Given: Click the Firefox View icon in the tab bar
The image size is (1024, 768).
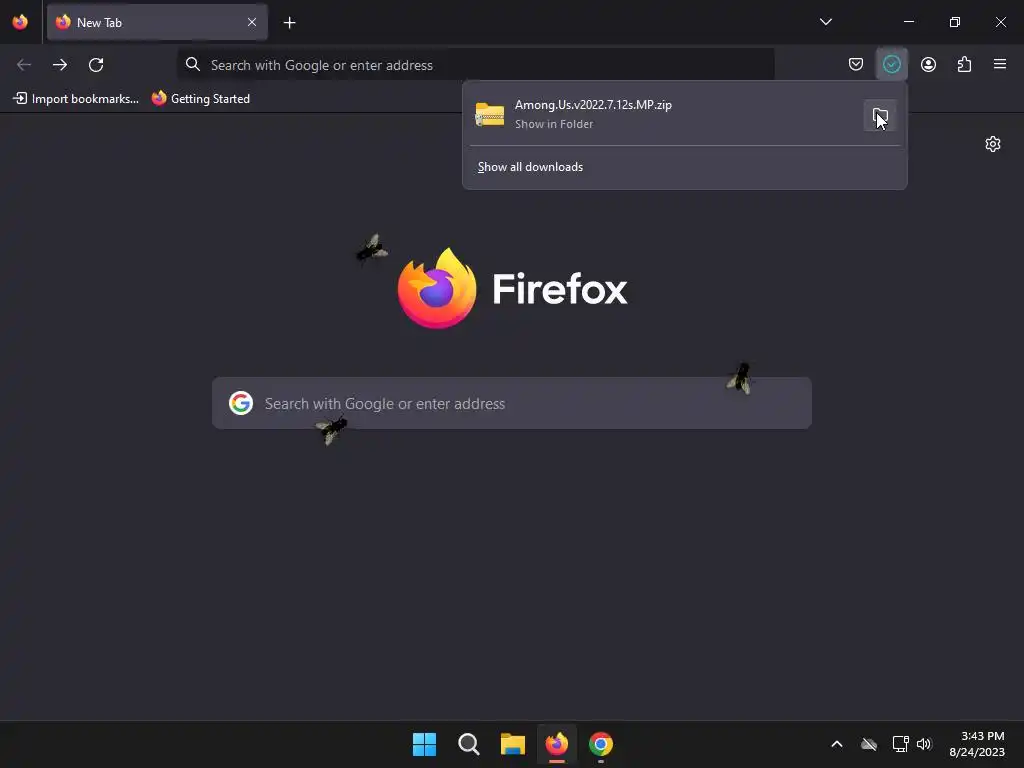Looking at the screenshot, I should 20,22.
